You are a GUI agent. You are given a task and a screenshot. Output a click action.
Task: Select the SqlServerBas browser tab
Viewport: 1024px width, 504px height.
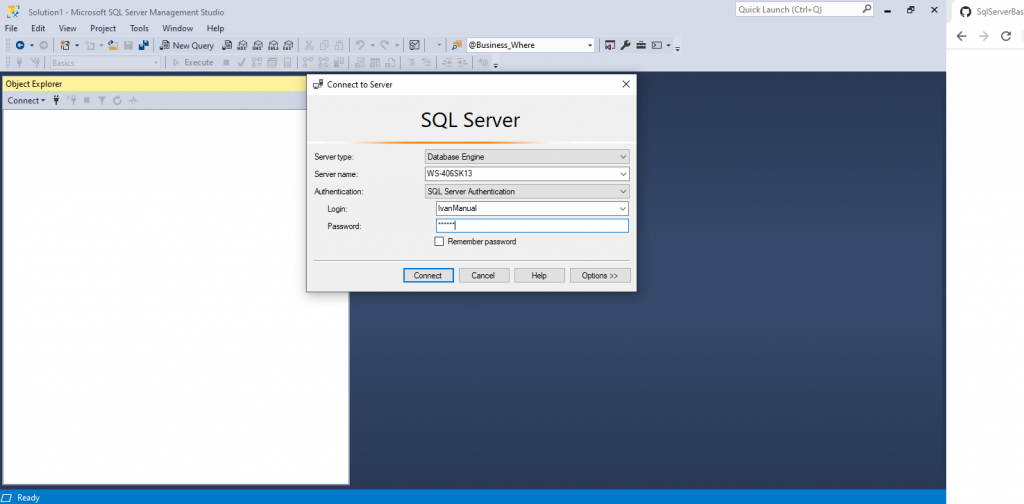(x=991, y=12)
